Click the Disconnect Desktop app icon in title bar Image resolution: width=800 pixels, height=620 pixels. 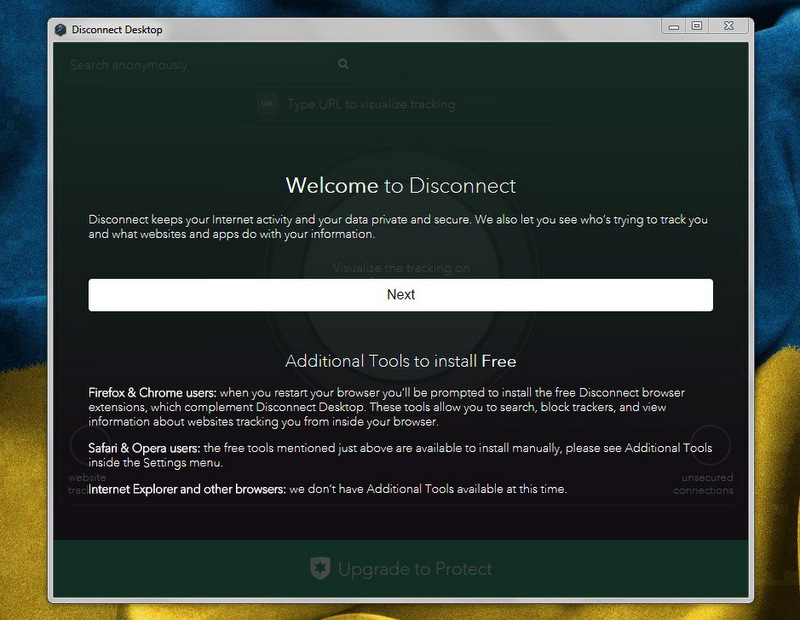(x=61, y=30)
